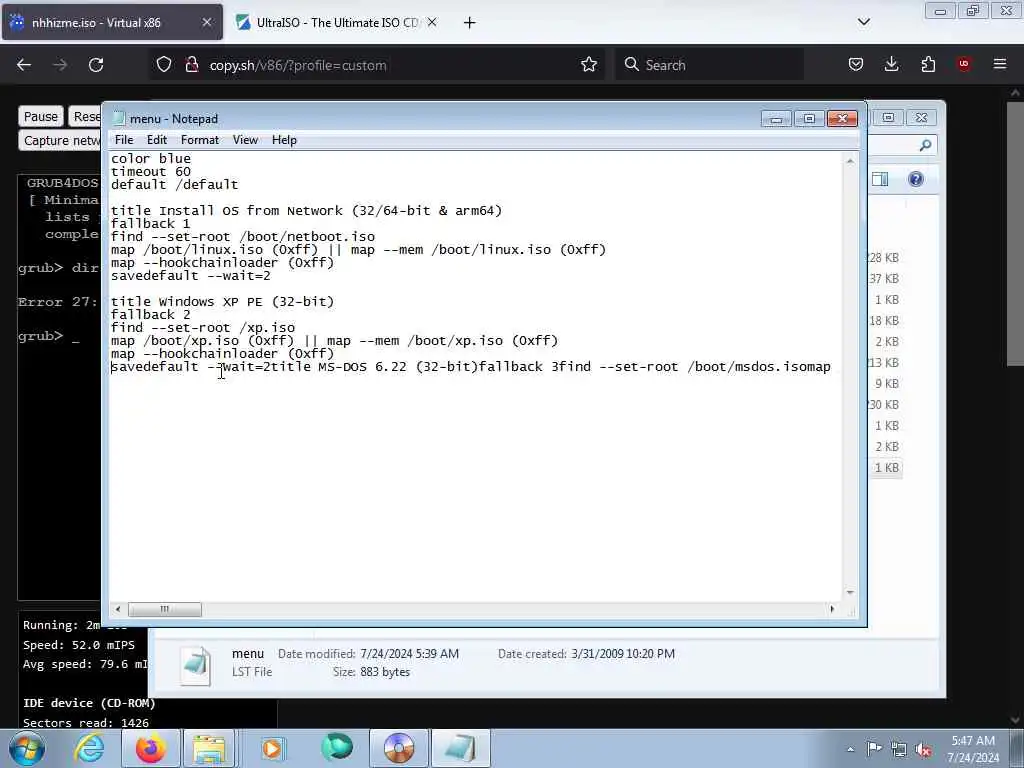Open the Firefox hamburger menu
Image resolution: width=1024 pixels, height=768 pixels.
coord(1000,64)
